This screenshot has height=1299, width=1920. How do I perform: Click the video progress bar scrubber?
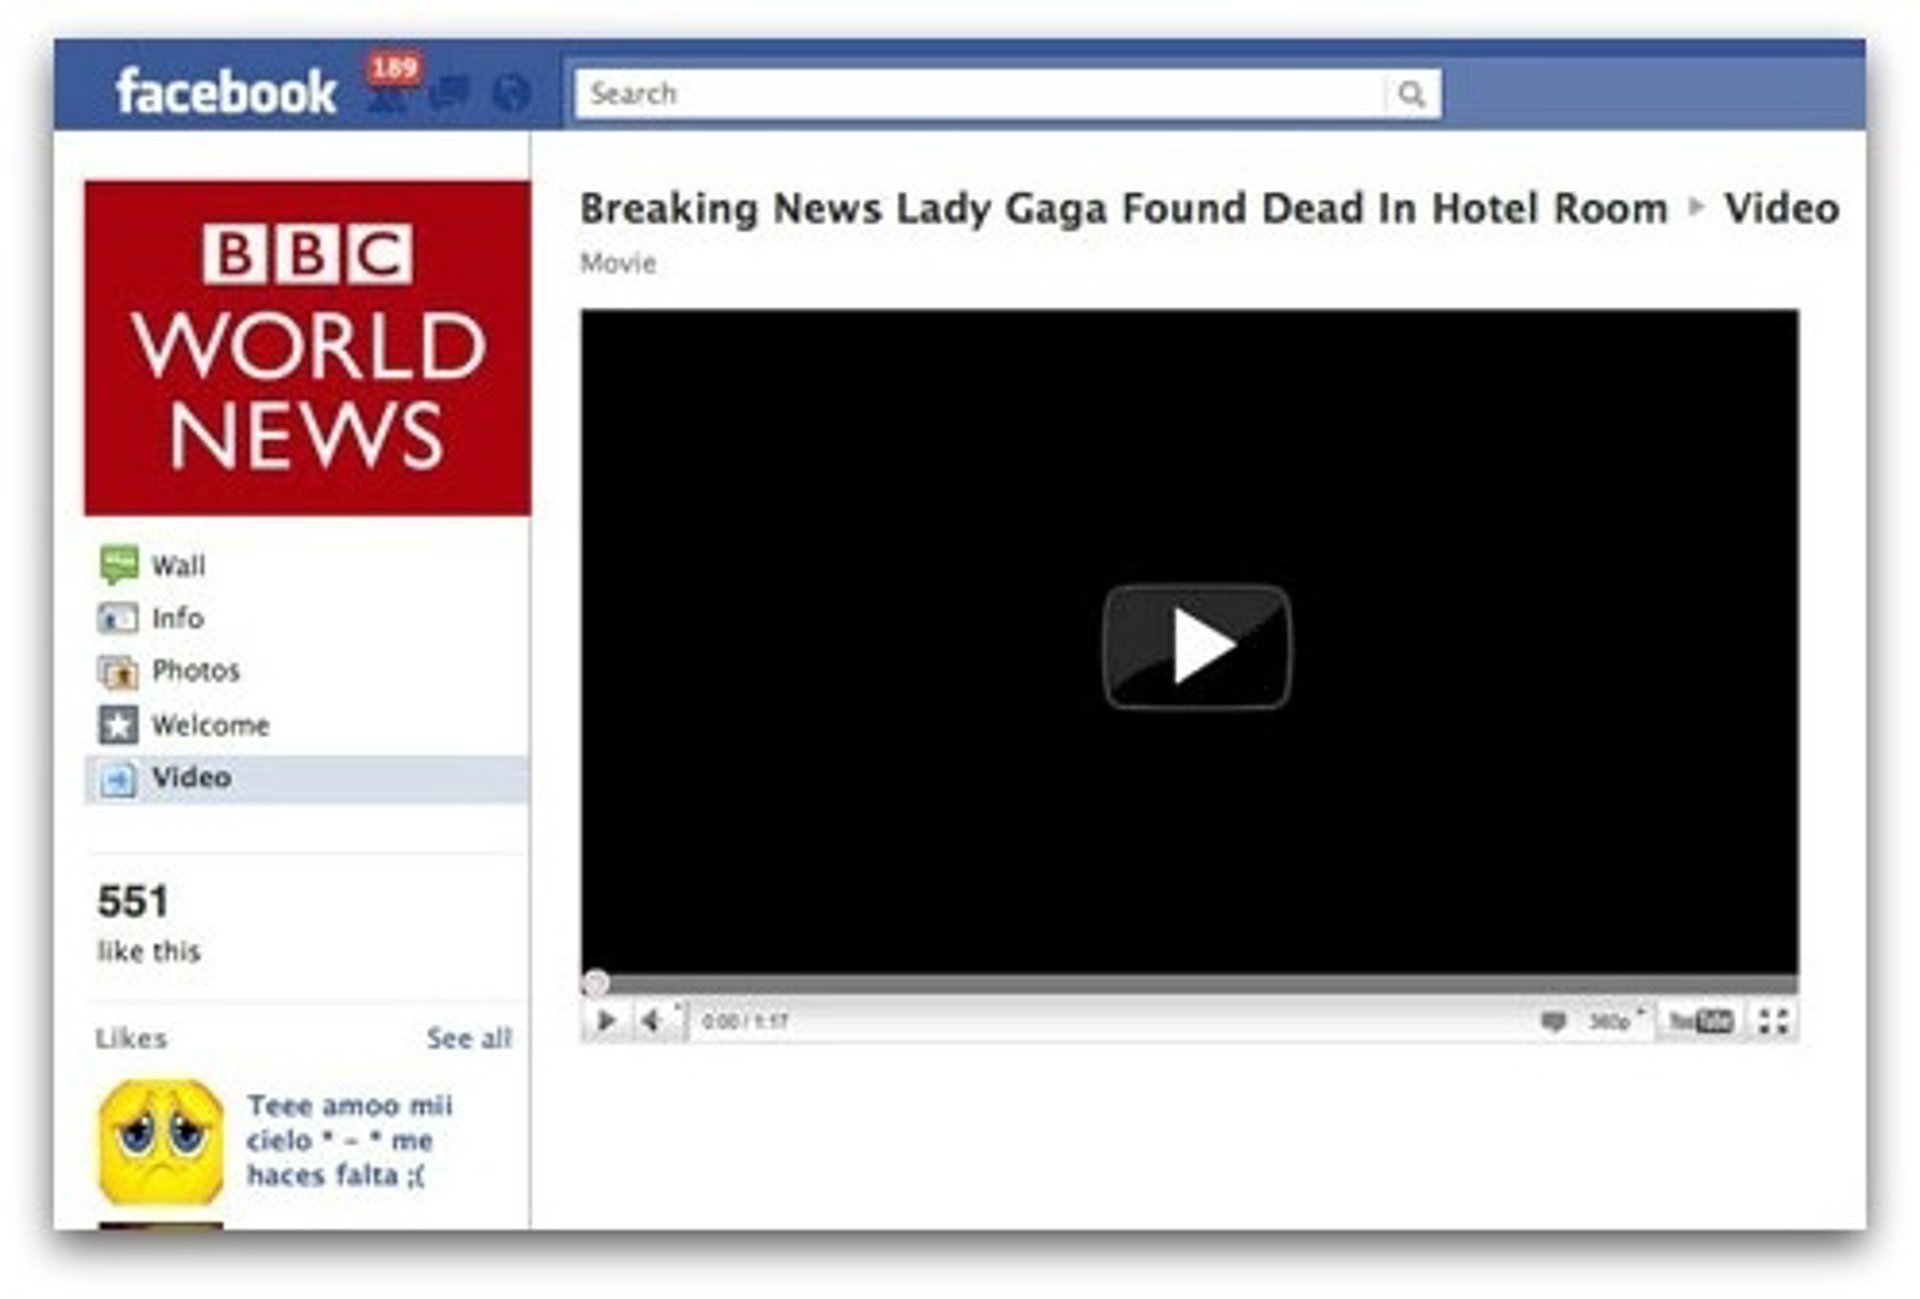click(x=596, y=983)
